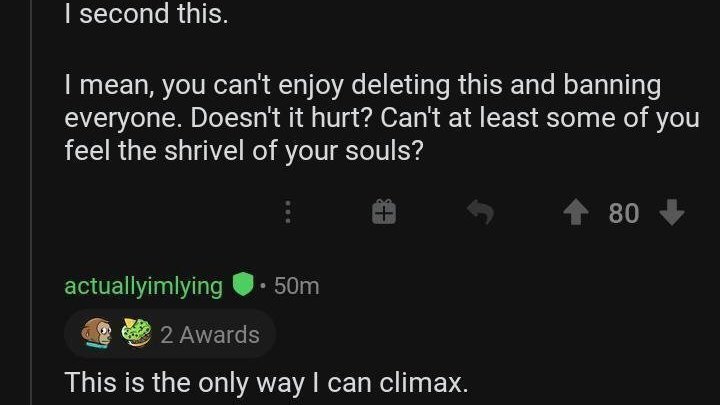Click the green moderator shield badge
The height and width of the screenshot is (405, 720).
tap(240, 286)
